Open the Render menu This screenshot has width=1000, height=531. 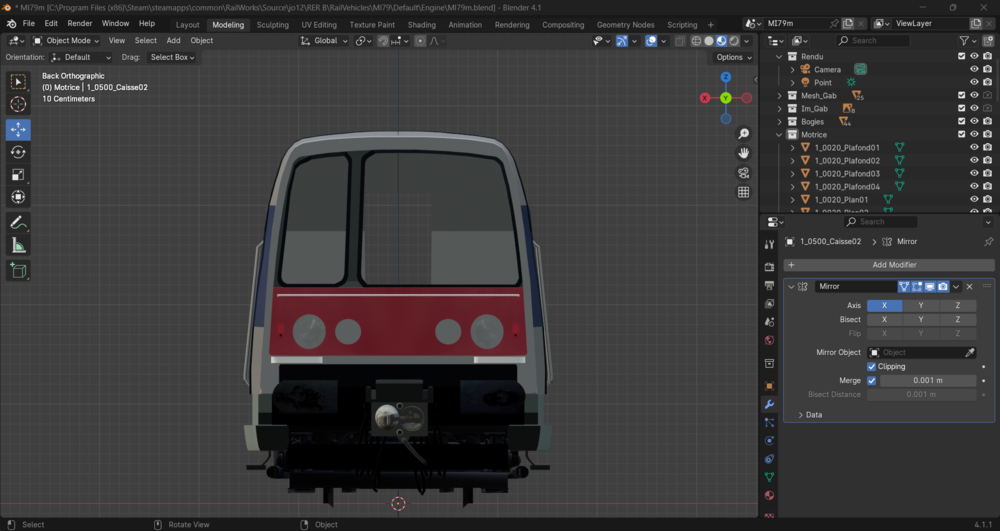(80, 24)
